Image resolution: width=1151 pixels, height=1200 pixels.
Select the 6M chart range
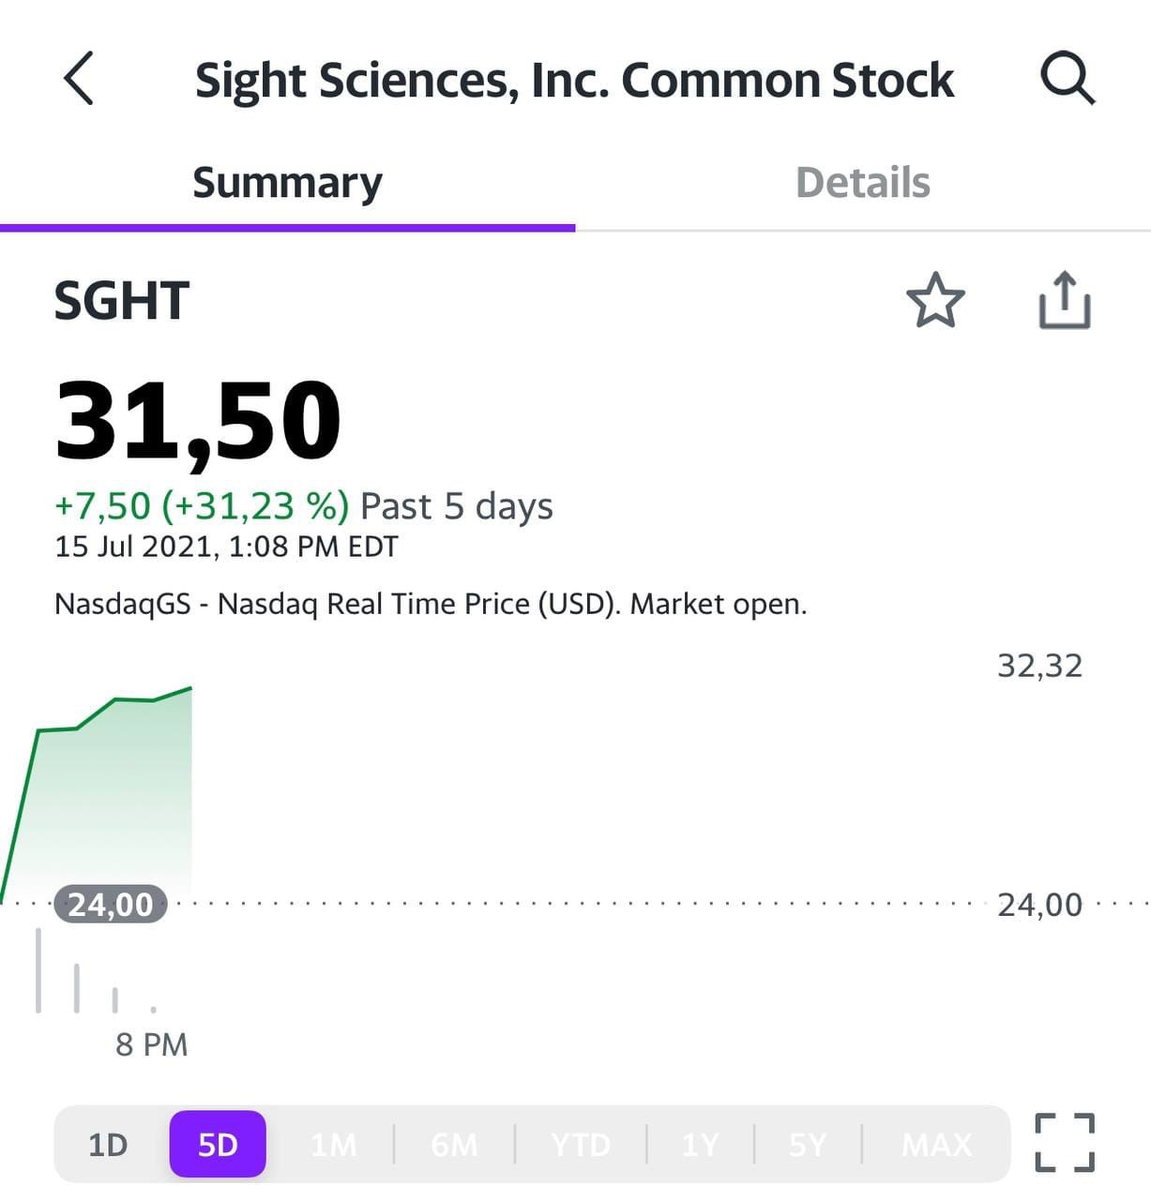[454, 1144]
